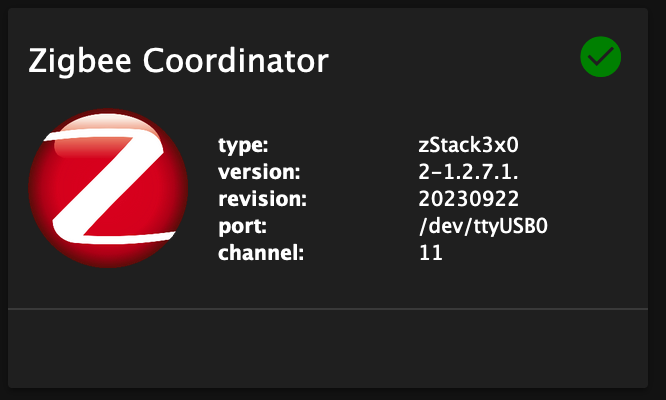The width and height of the screenshot is (666, 400).
Task: Select the revision value 20230922
Action: pyautogui.click(x=468, y=199)
